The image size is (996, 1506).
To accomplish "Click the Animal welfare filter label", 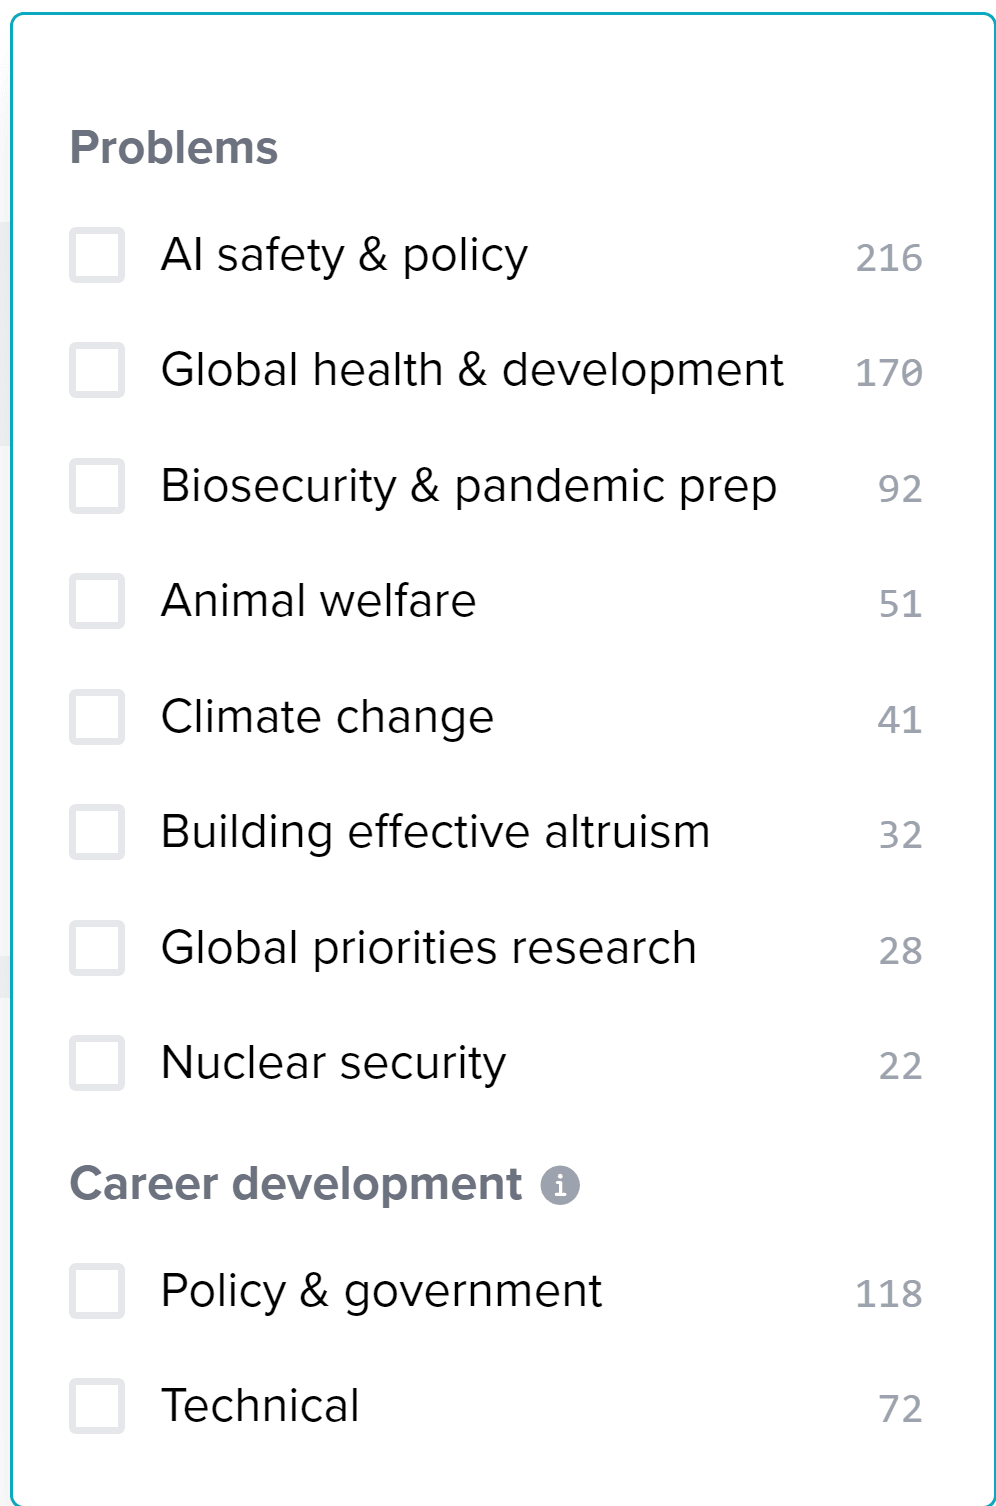I will [318, 601].
